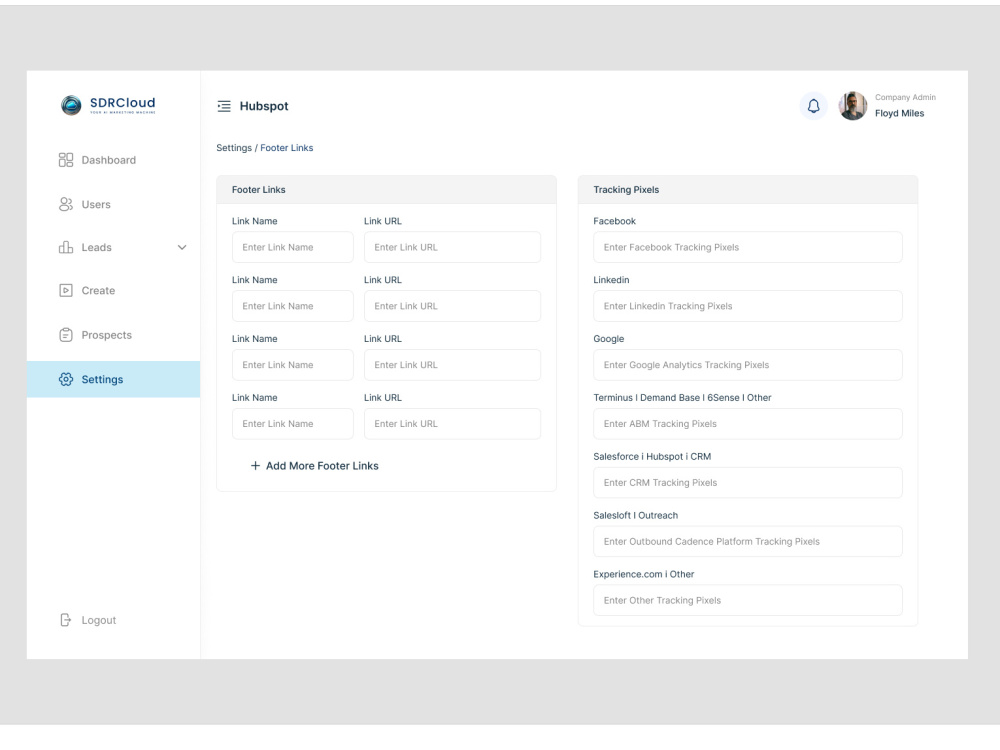Image resolution: width=1000 pixels, height=750 pixels.
Task: Click Outbound Cadence Platform Tracking Pixels field
Action: coord(747,541)
